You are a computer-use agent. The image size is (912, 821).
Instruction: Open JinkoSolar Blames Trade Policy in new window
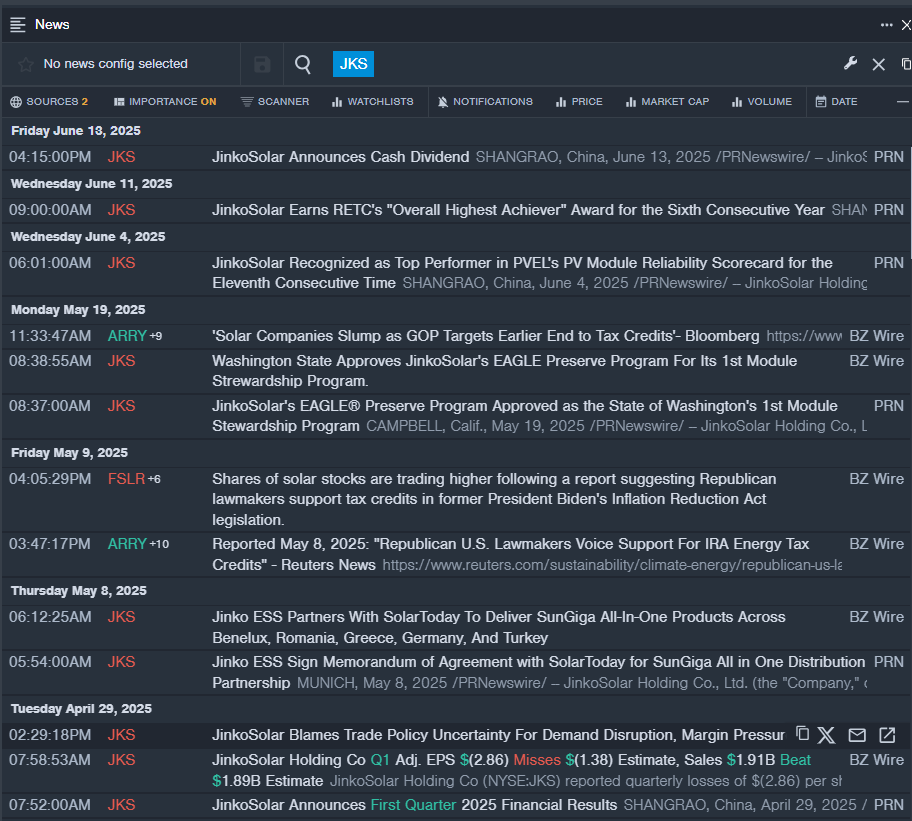[x=887, y=735]
